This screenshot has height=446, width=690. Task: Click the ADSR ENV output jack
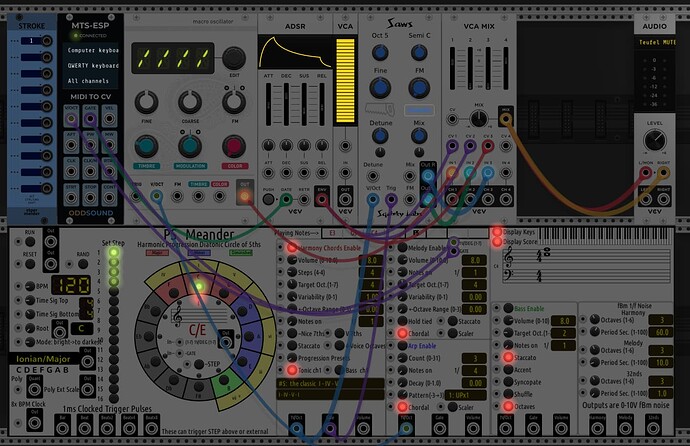[x=322, y=200]
